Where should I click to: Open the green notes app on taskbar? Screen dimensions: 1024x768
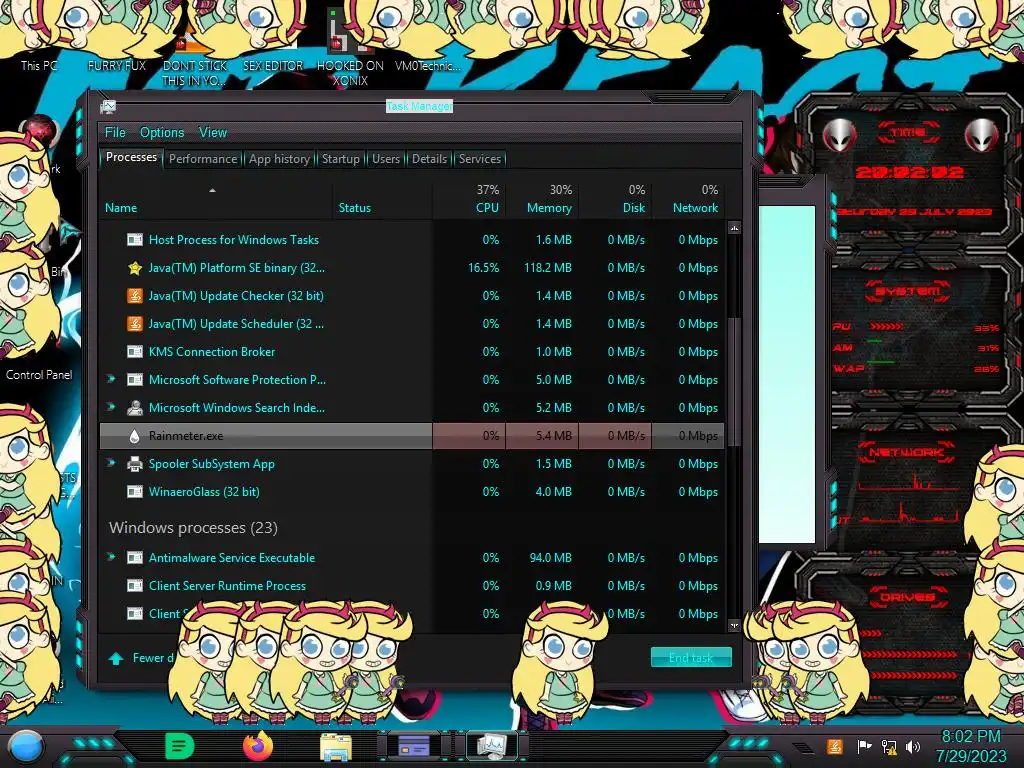tap(180, 746)
